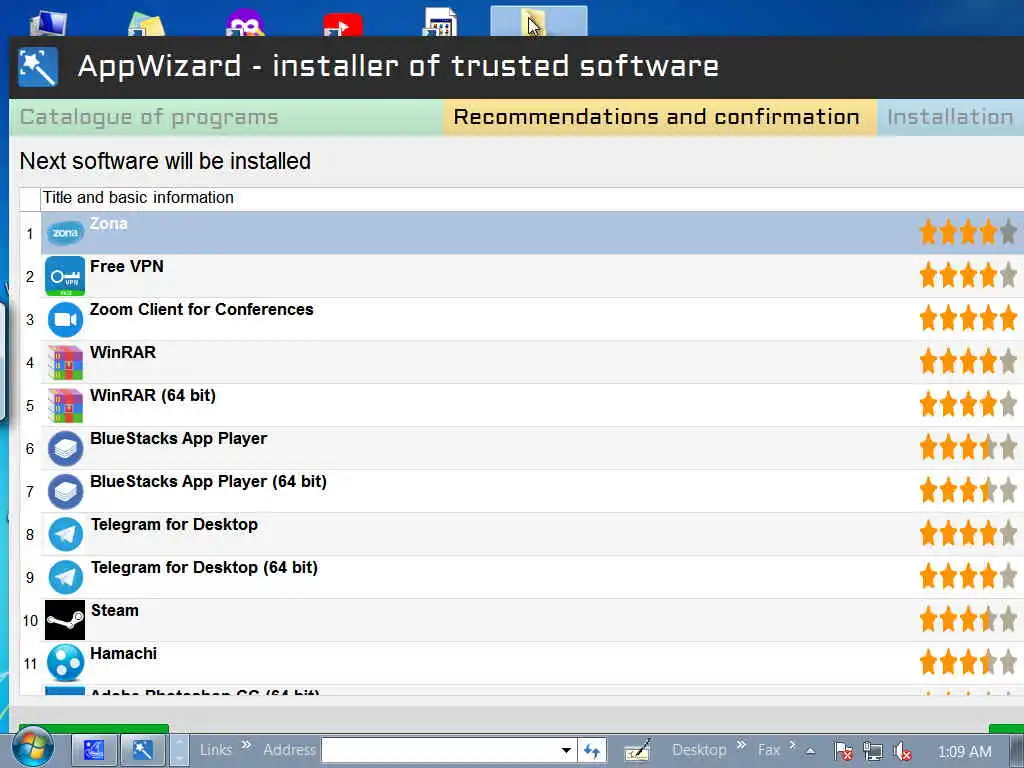Screen dimensions: 1024x768
Task: Open the computer monitor desktop shortcut
Action: point(48,24)
